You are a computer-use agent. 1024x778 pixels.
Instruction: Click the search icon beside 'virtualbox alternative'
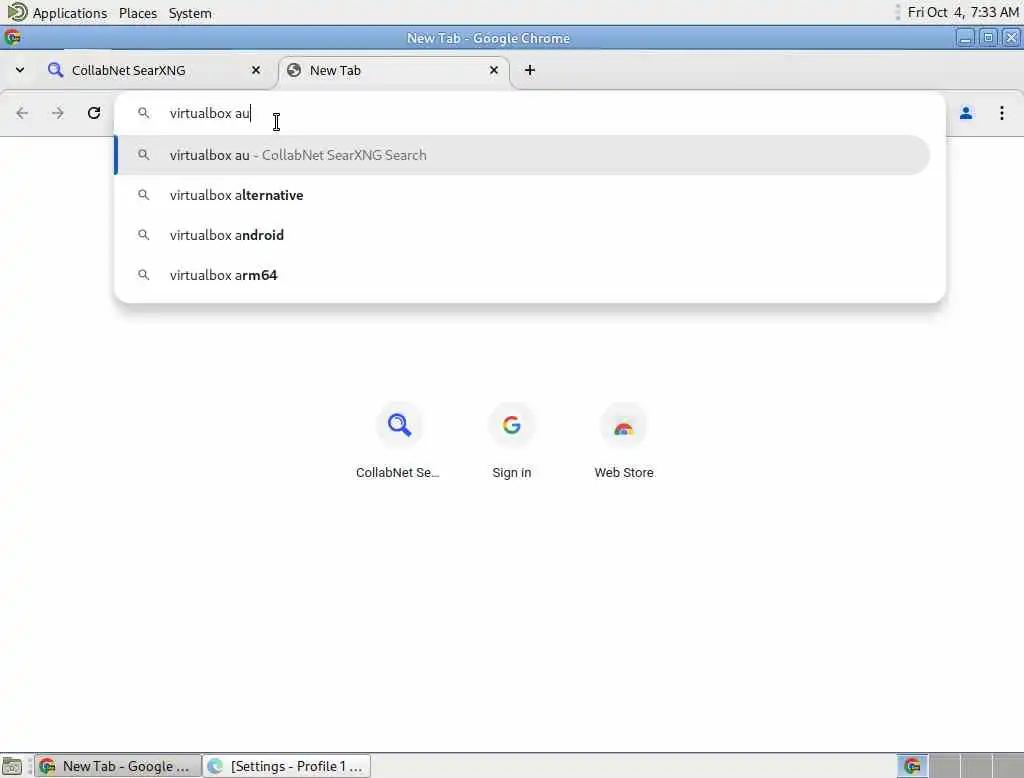(144, 195)
